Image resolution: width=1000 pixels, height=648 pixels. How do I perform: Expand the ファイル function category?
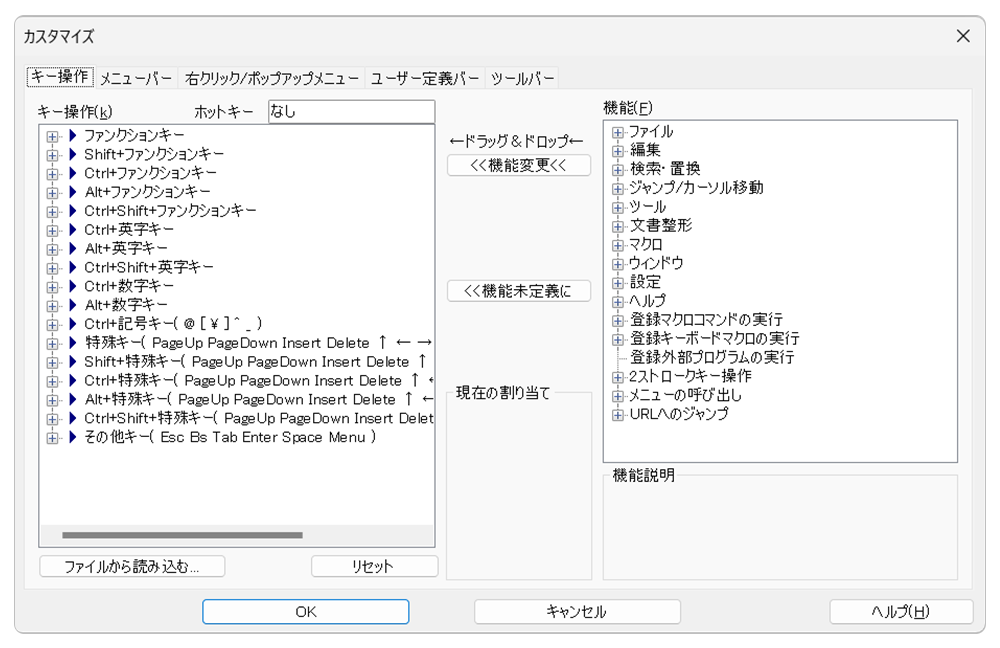point(618,132)
